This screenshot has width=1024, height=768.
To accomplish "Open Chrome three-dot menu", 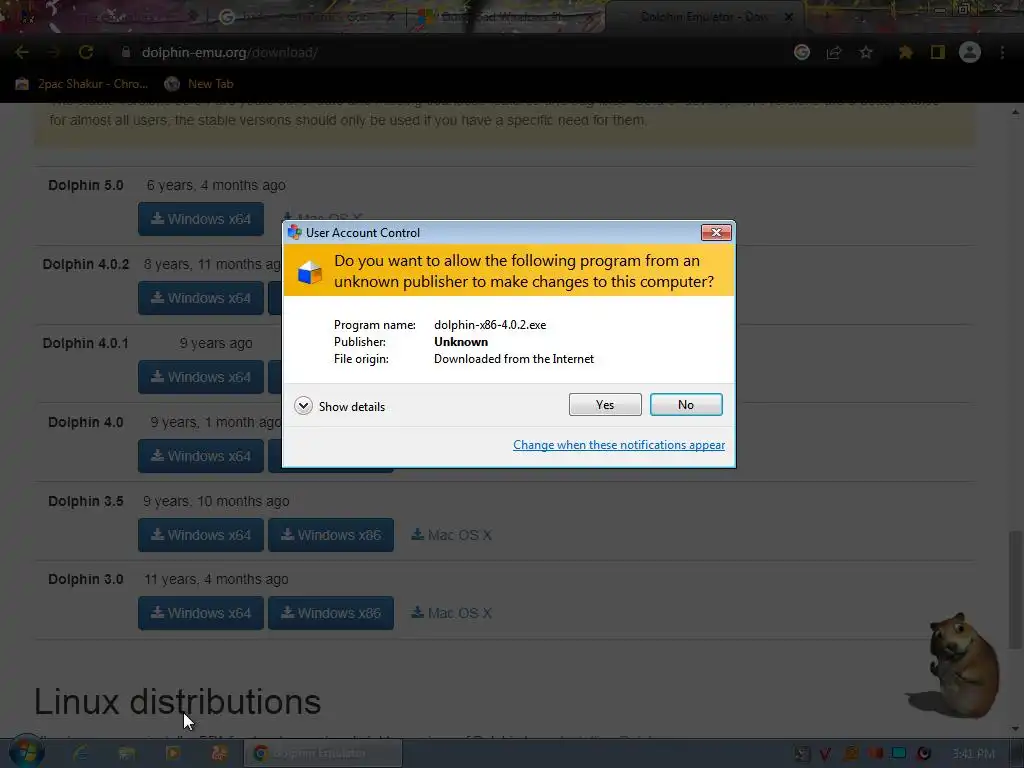I will 1002,52.
